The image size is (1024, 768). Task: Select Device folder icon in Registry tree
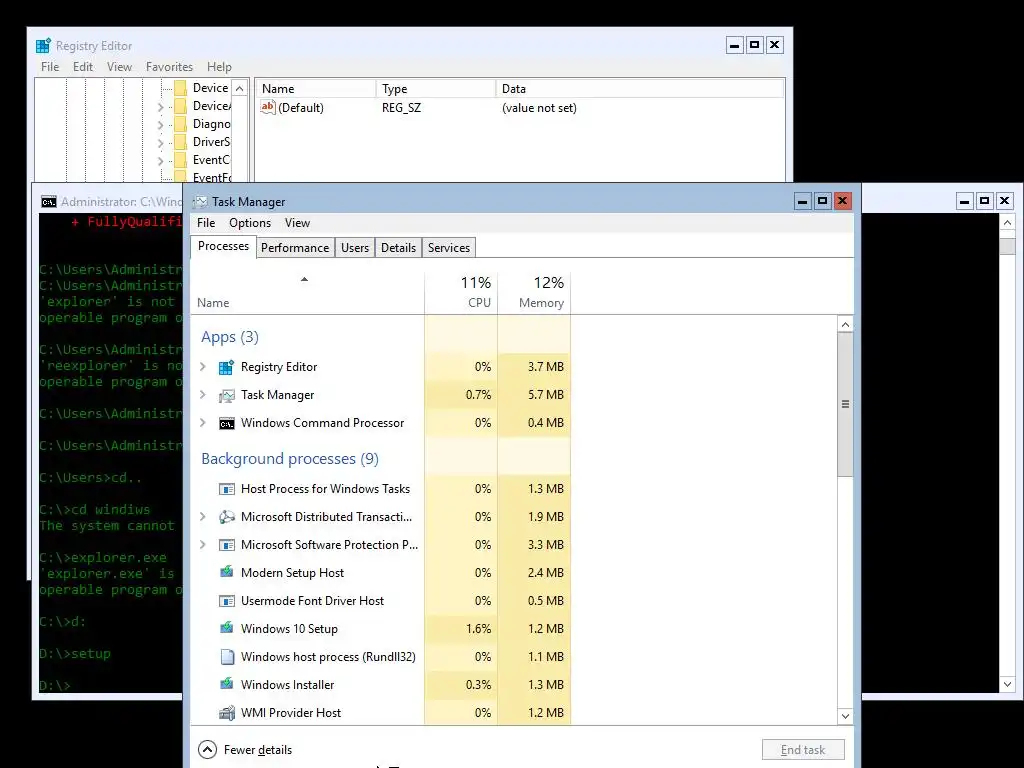point(181,88)
